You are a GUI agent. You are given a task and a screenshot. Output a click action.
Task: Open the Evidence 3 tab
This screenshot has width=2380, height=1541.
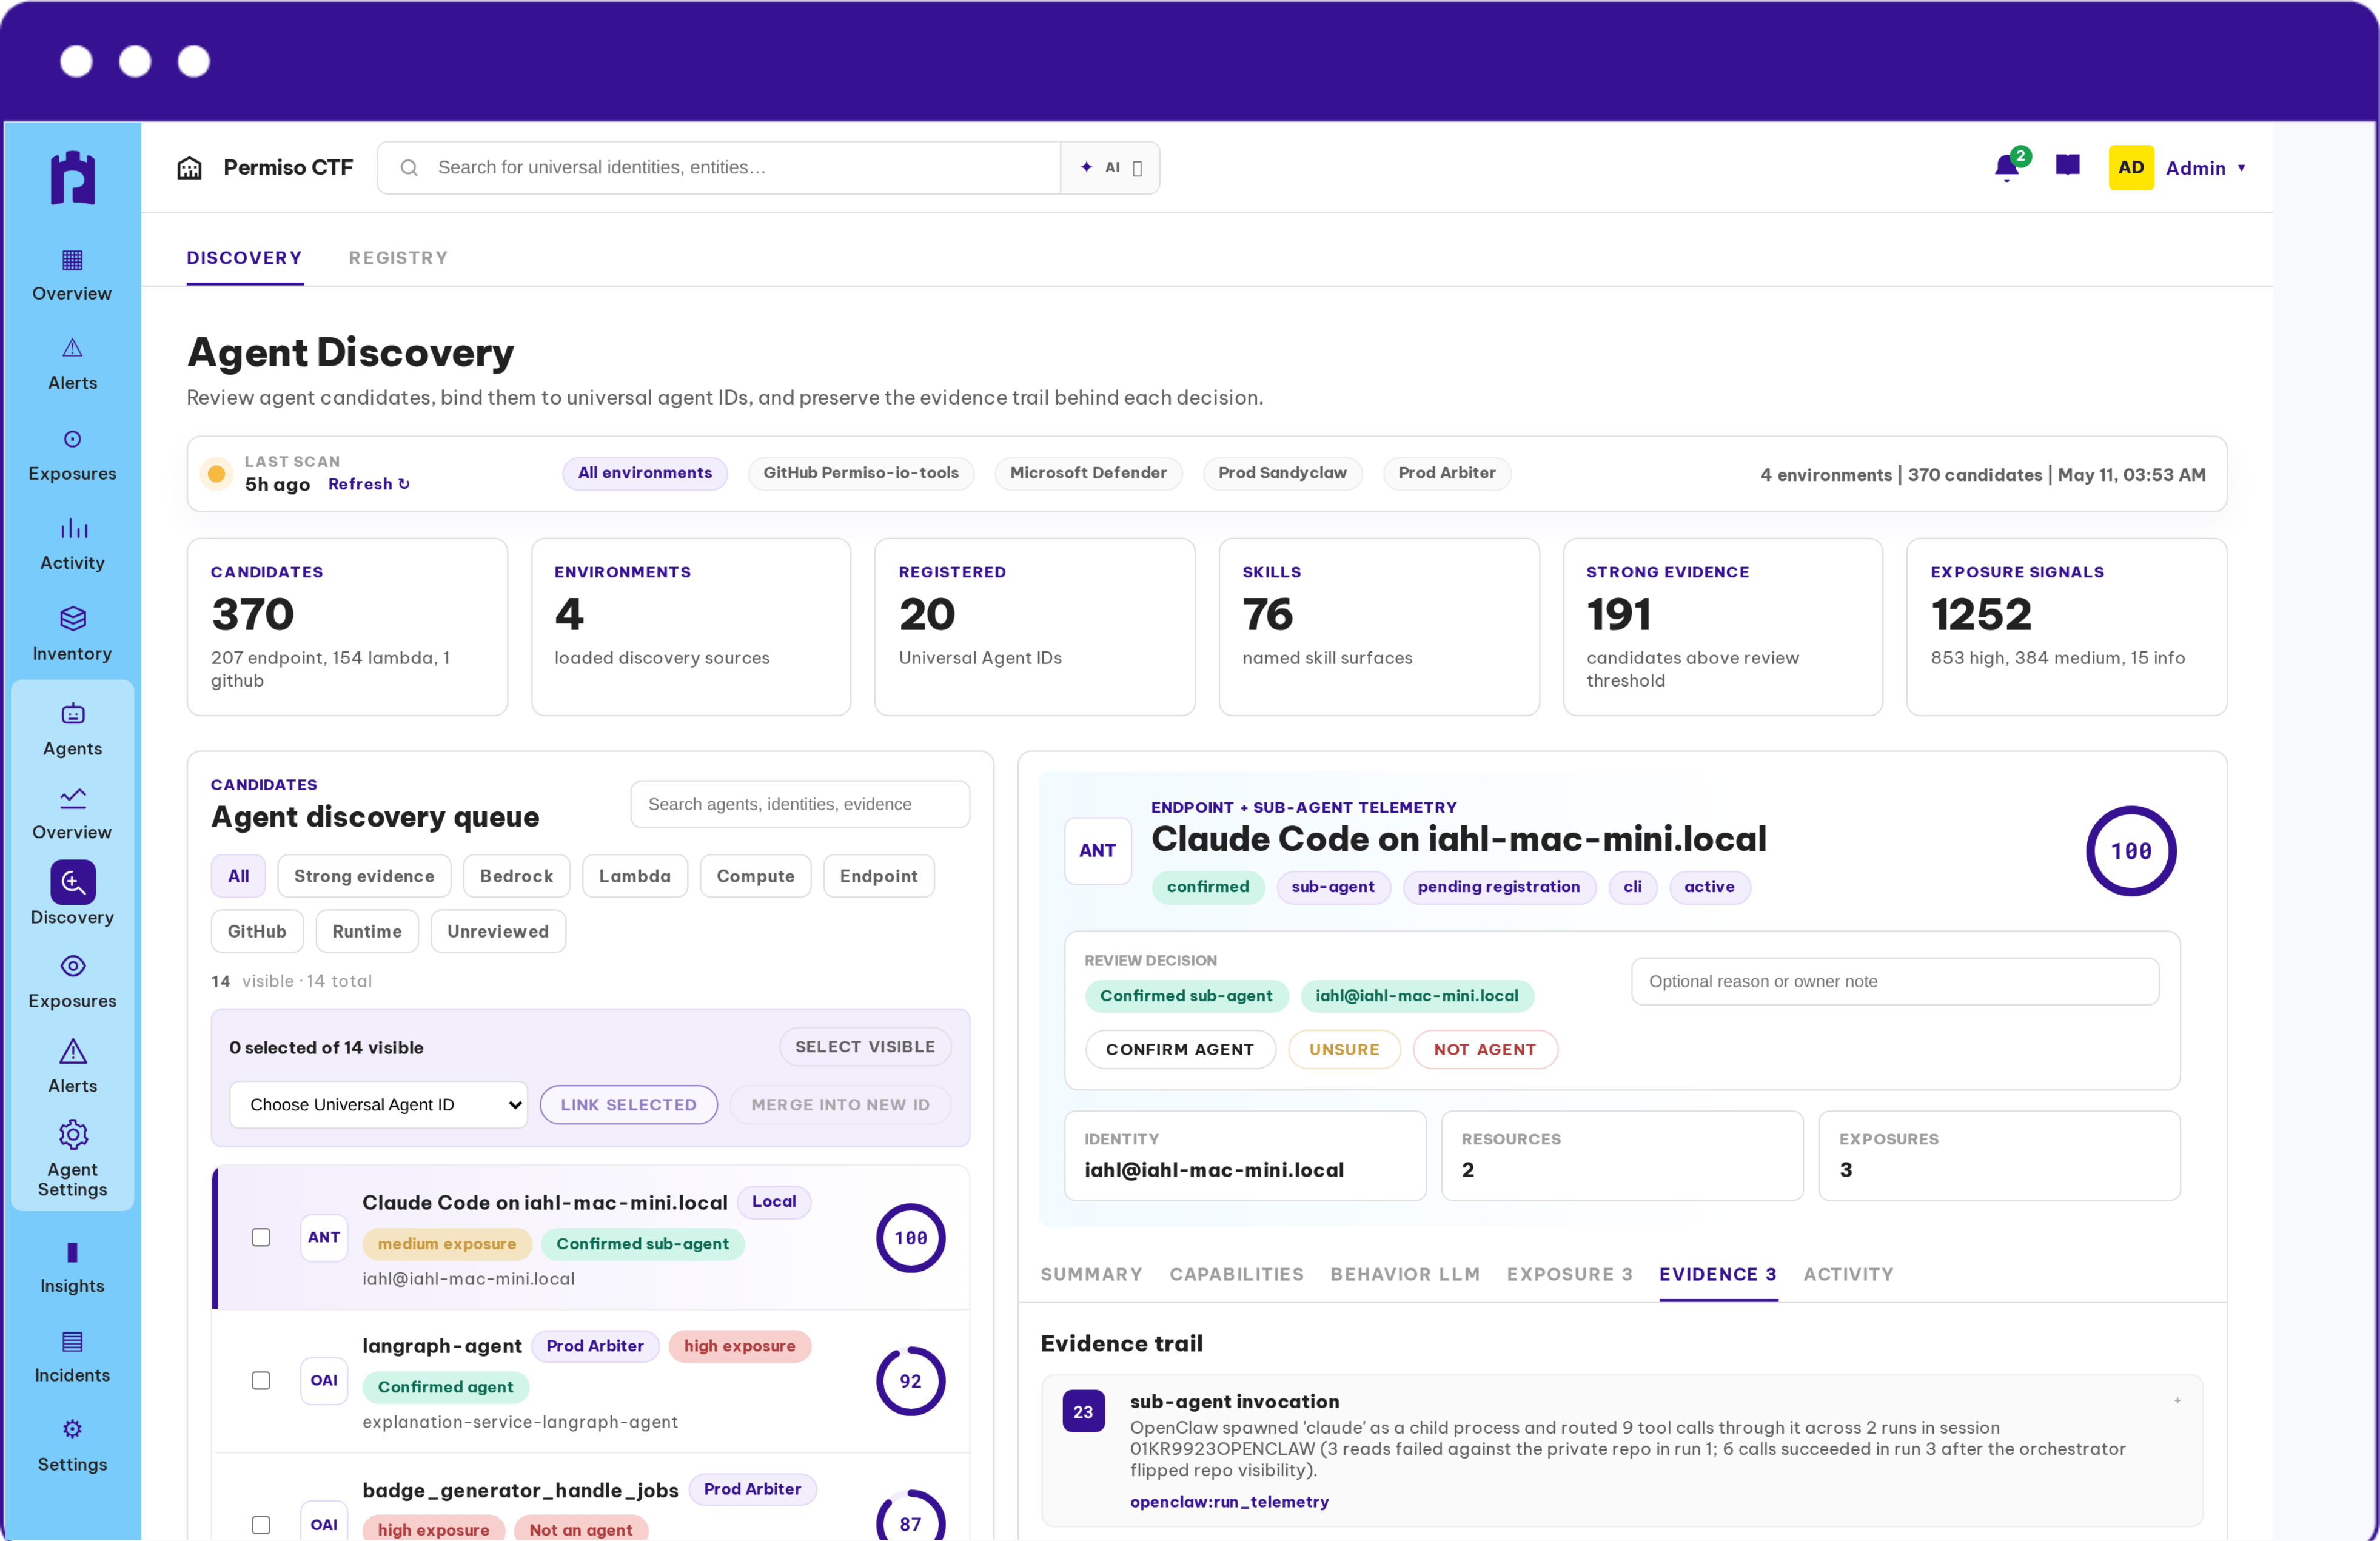click(1718, 1275)
